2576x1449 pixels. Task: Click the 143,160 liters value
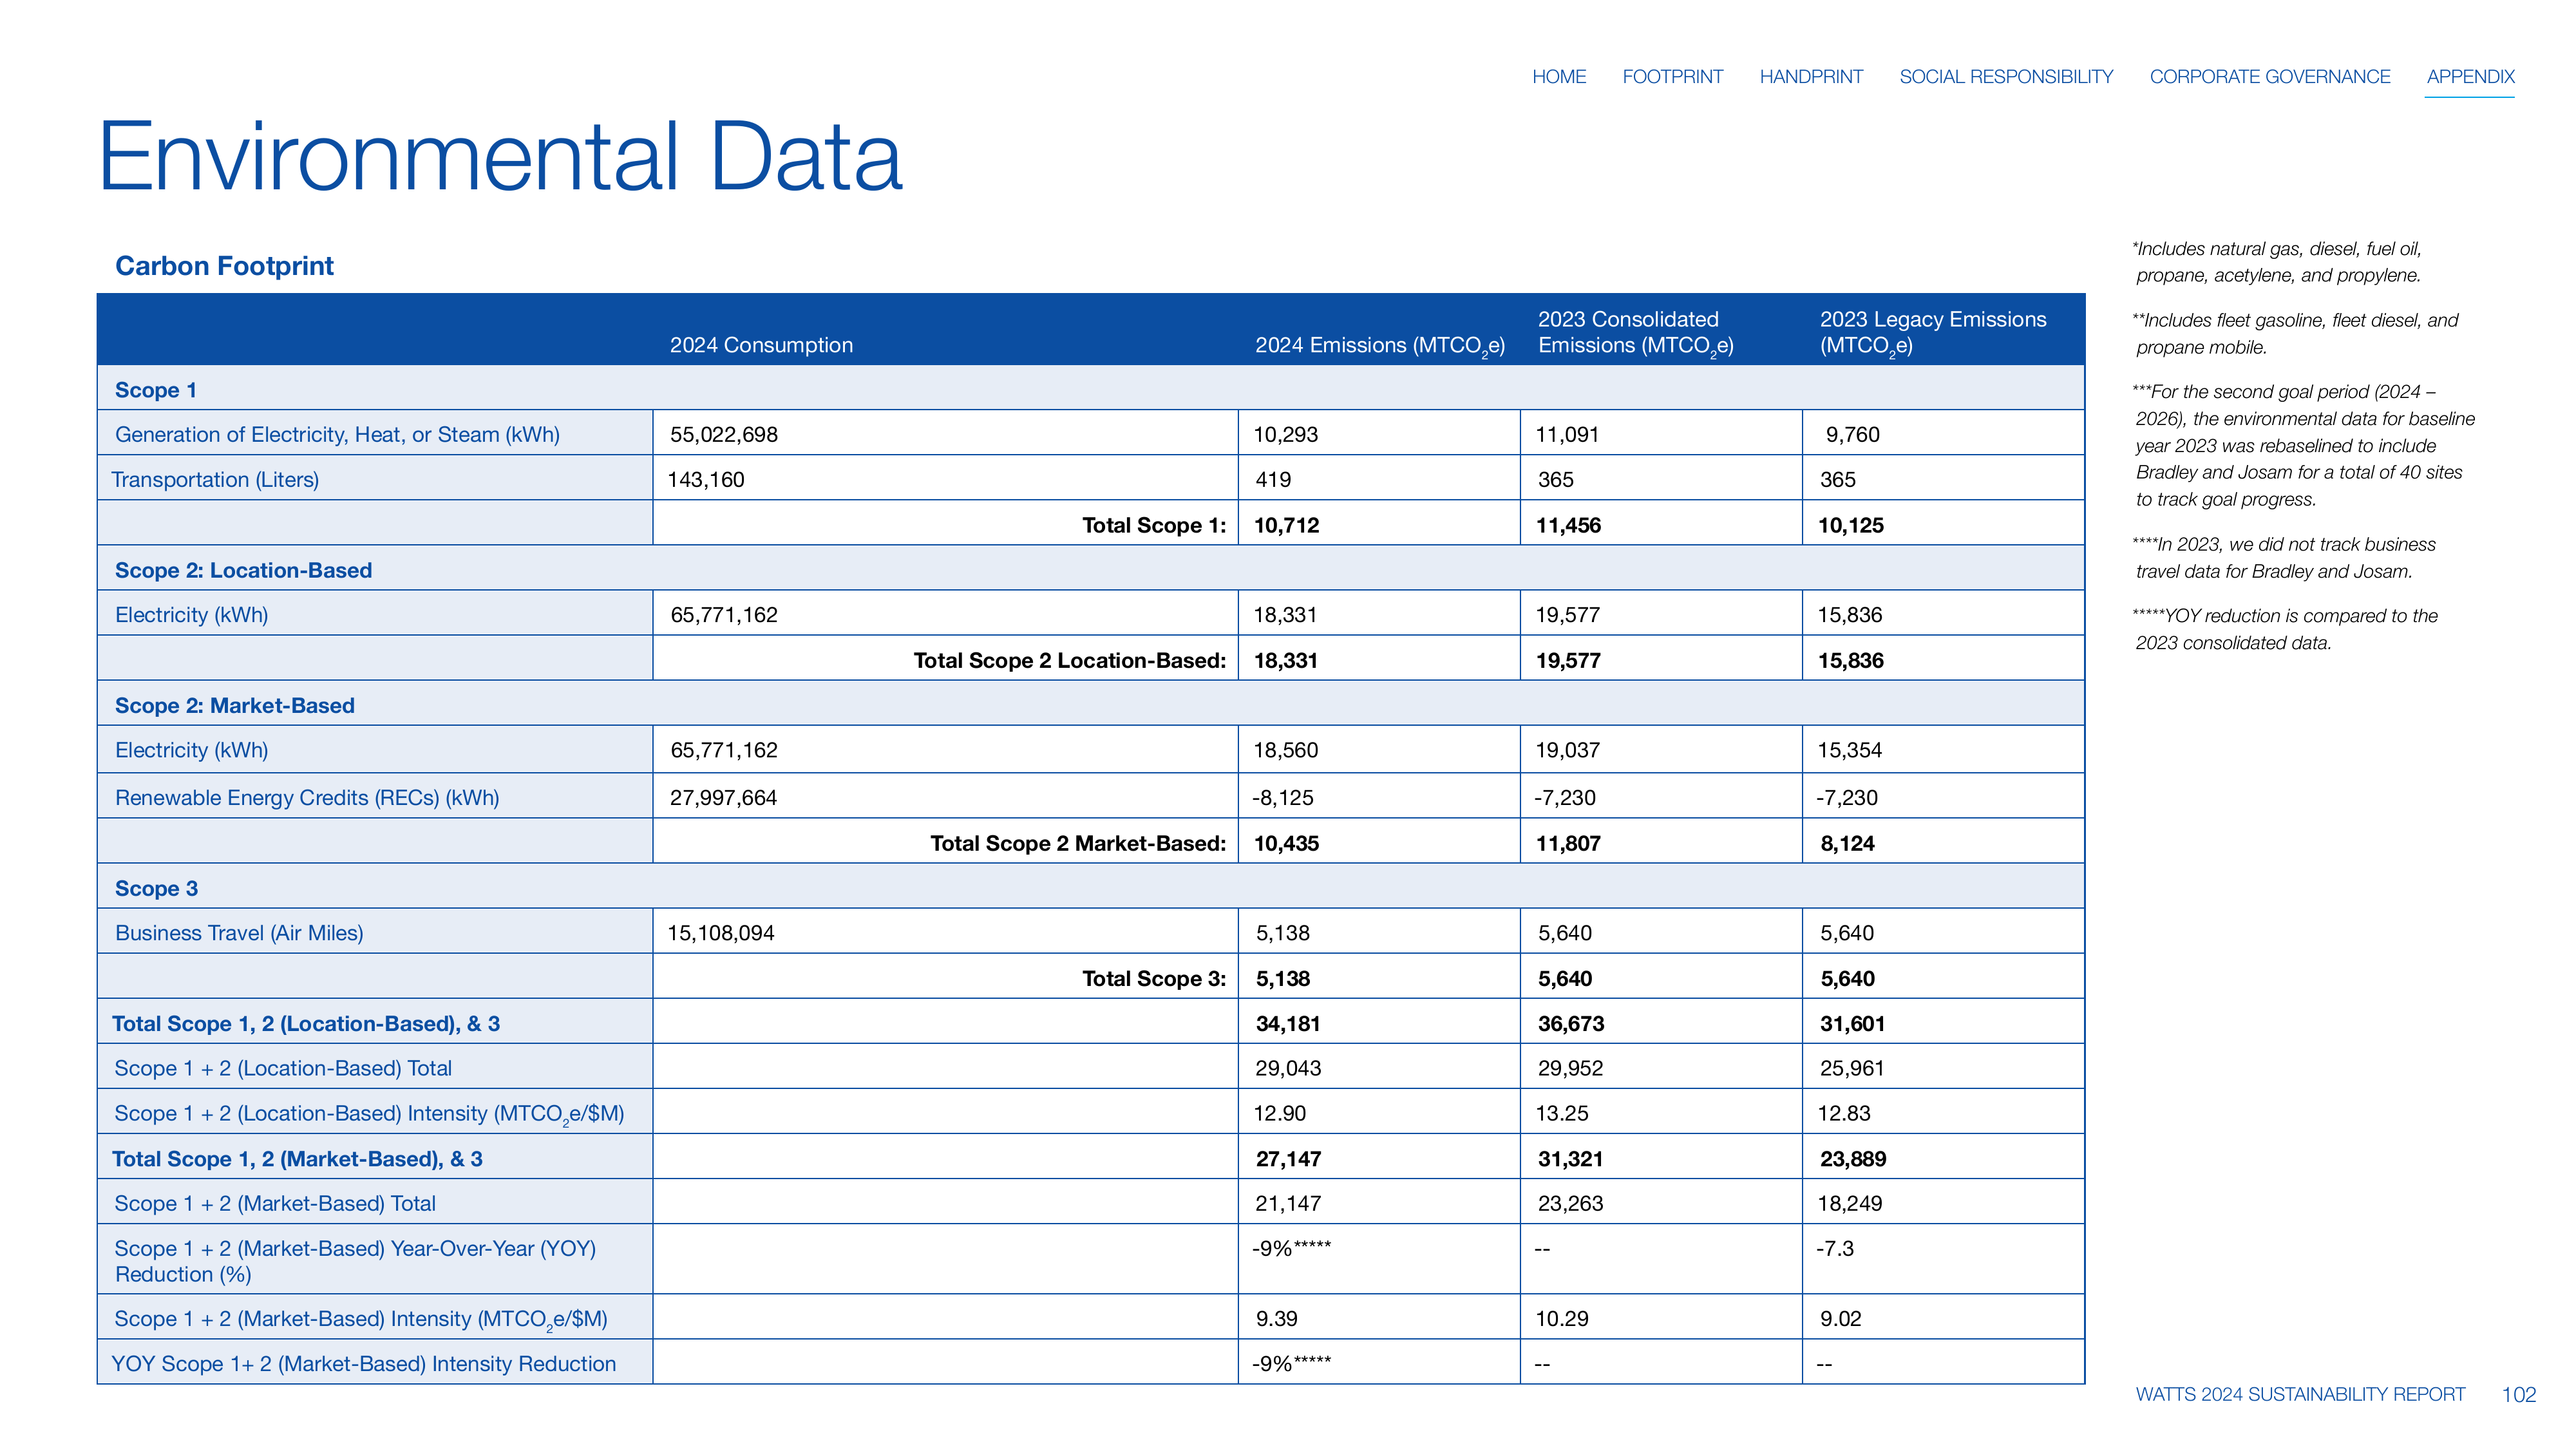[706, 480]
